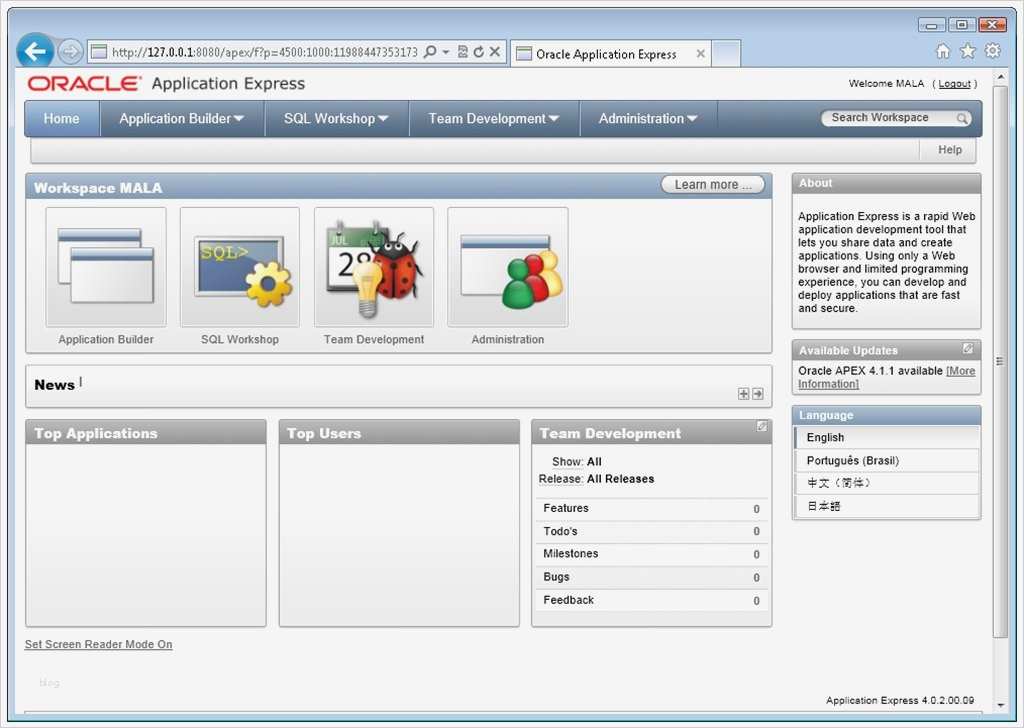Select Português (Brasil) language
The image size is (1024, 728).
(x=887, y=460)
